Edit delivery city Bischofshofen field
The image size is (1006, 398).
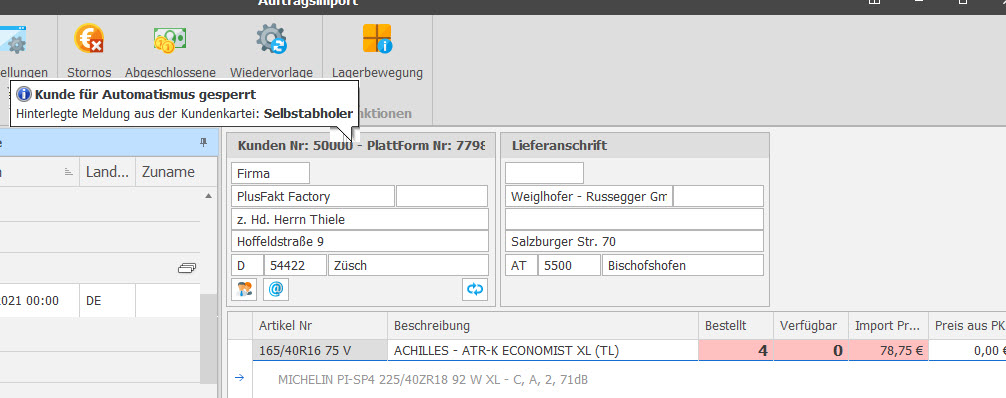point(683,265)
